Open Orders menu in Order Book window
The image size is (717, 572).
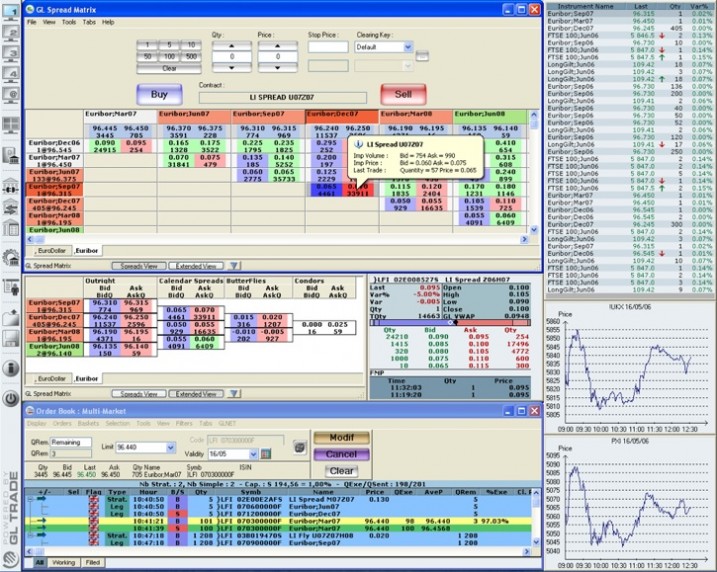(x=62, y=423)
